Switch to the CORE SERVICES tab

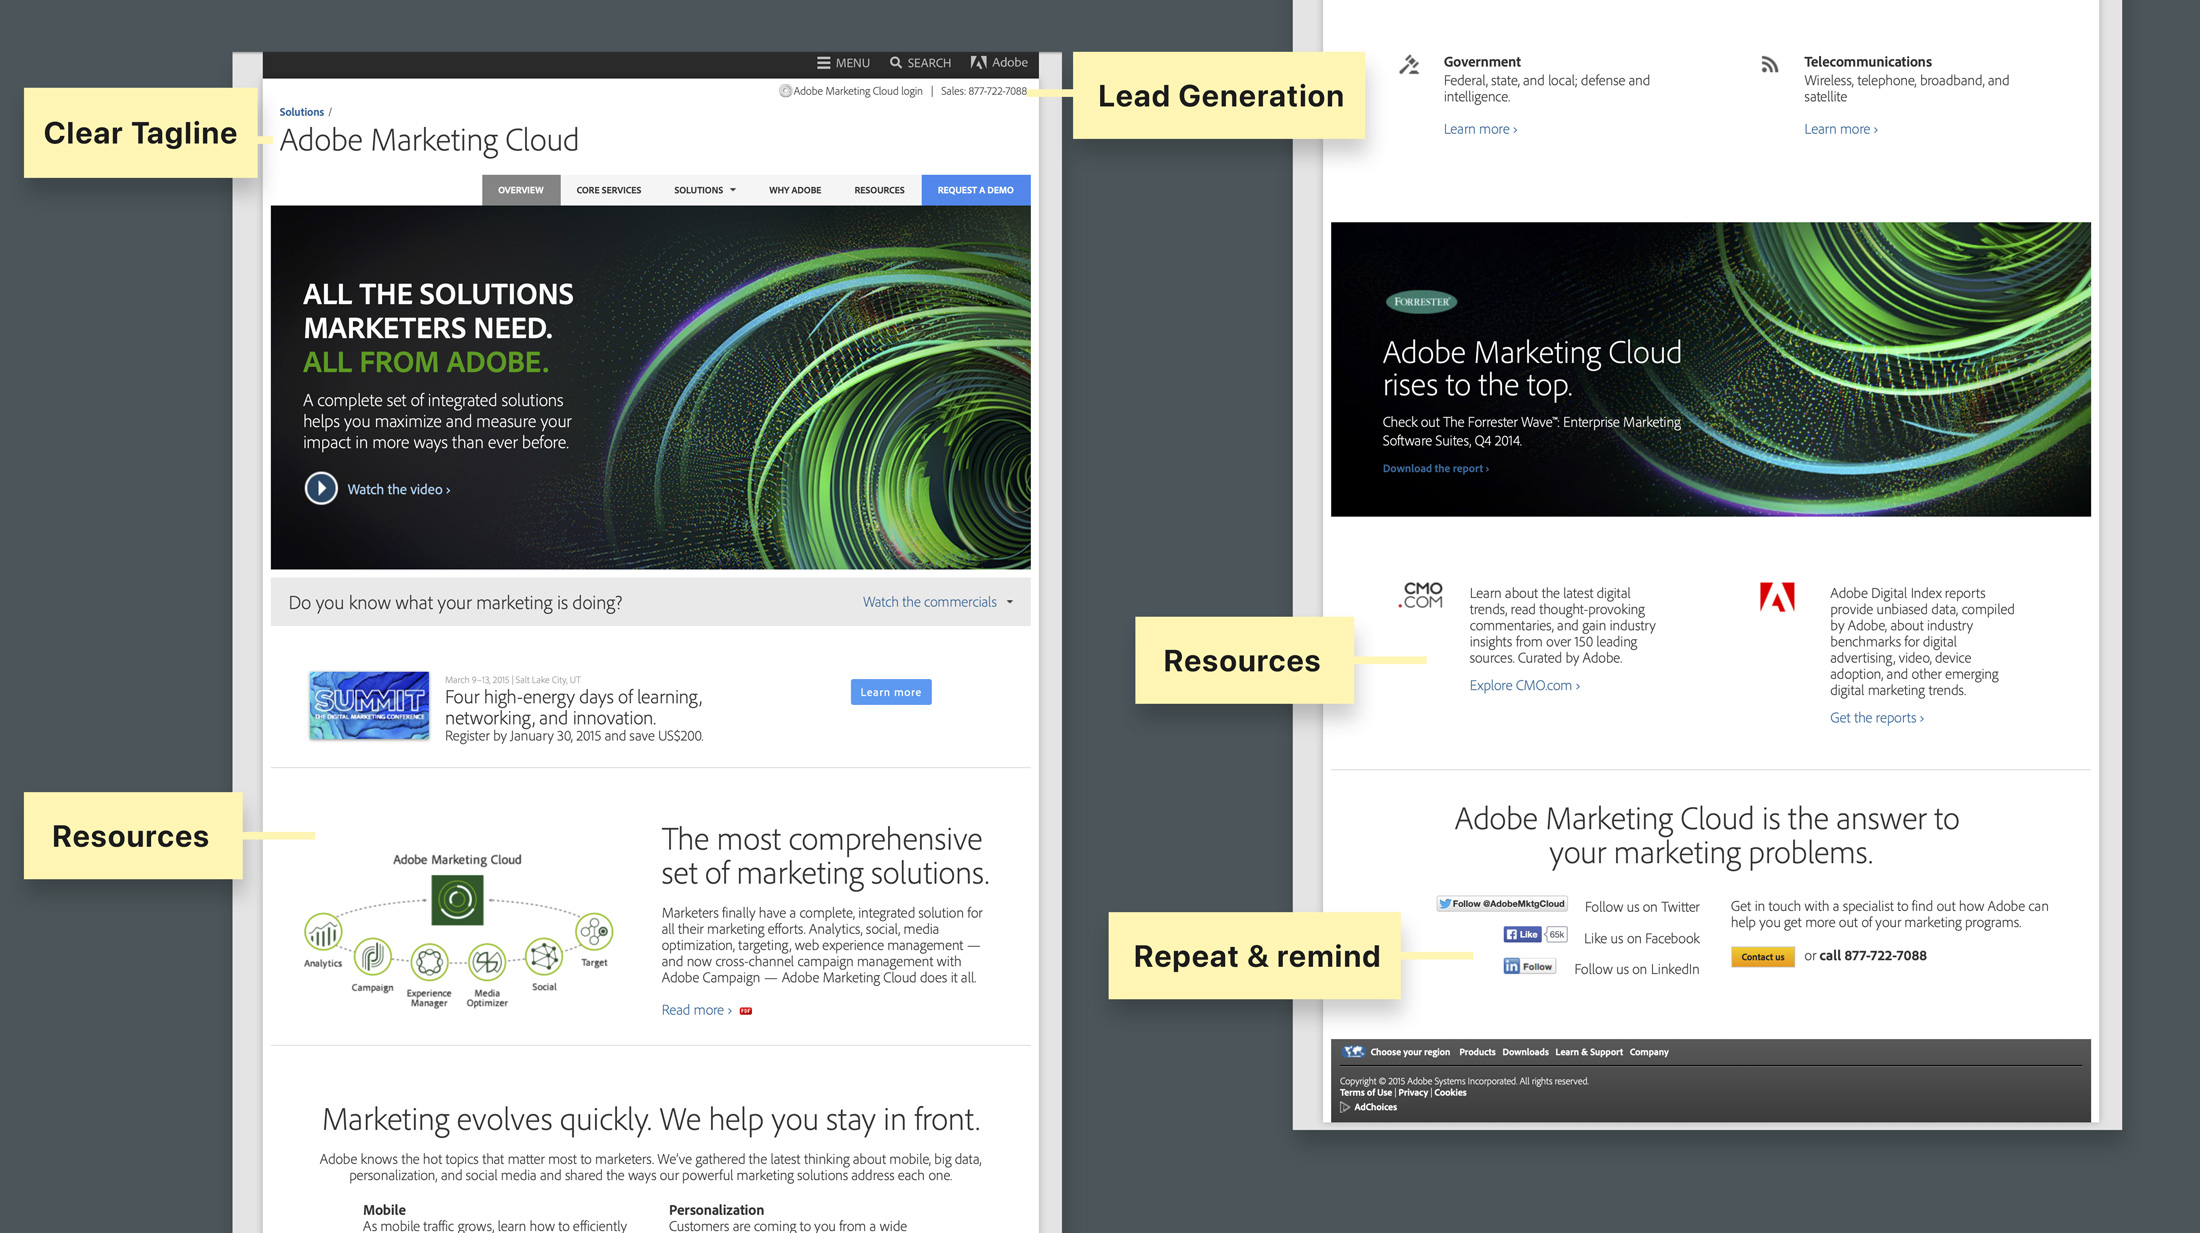click(x=608, y=190)
